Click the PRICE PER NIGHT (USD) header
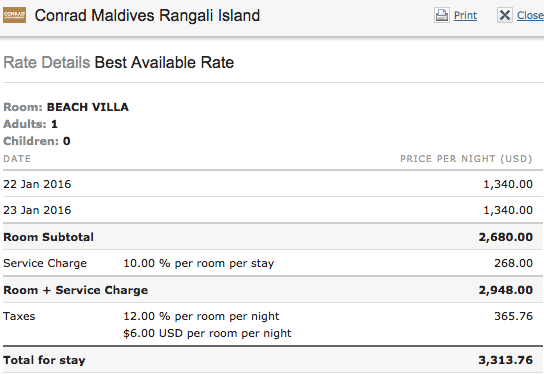544x374 pixels. click(x=466, y=159)
